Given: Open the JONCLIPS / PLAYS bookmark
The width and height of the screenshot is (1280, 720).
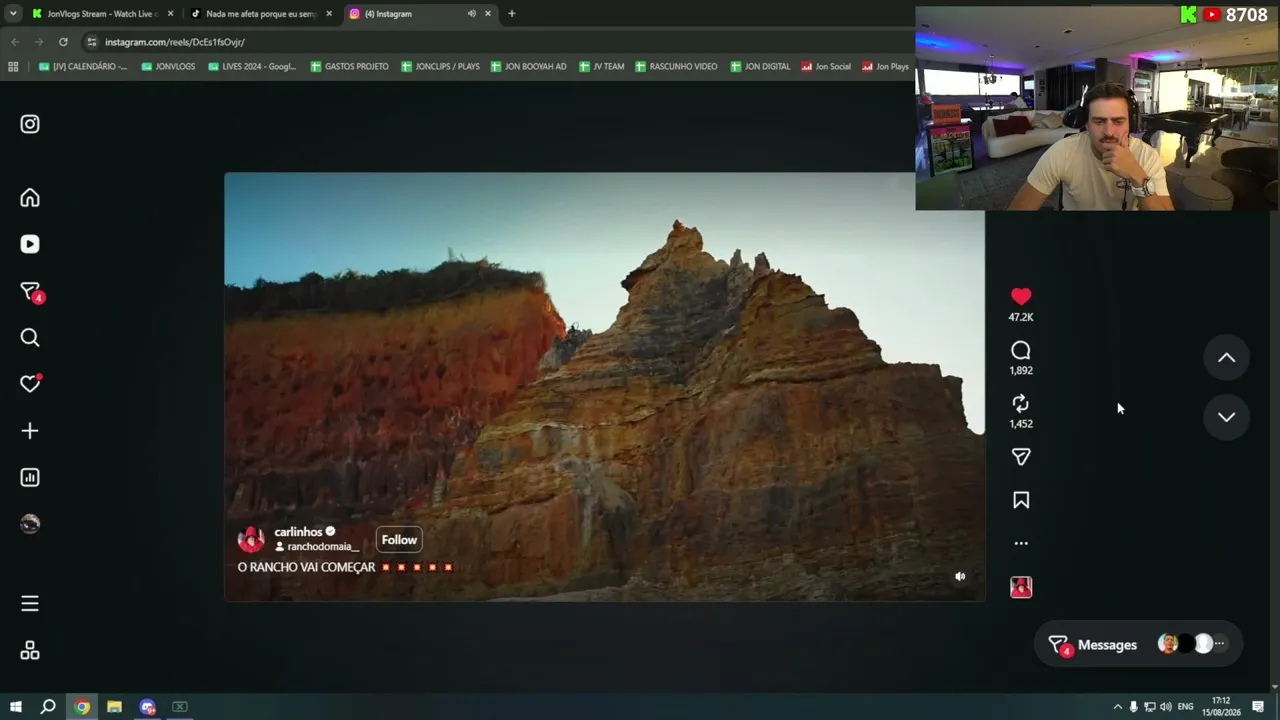Looking at the screenshot, I should pos(440,67).
